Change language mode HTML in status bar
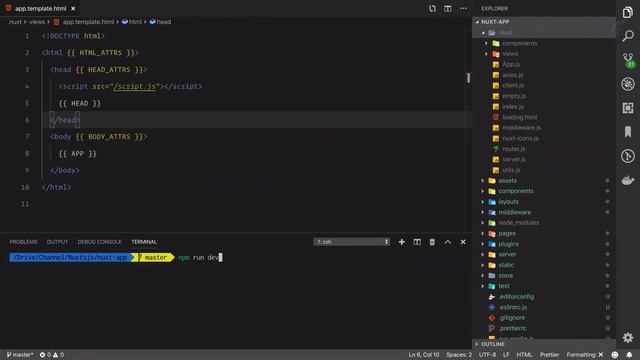The width and height of the screenshot is (640, 360). [524, 355]
